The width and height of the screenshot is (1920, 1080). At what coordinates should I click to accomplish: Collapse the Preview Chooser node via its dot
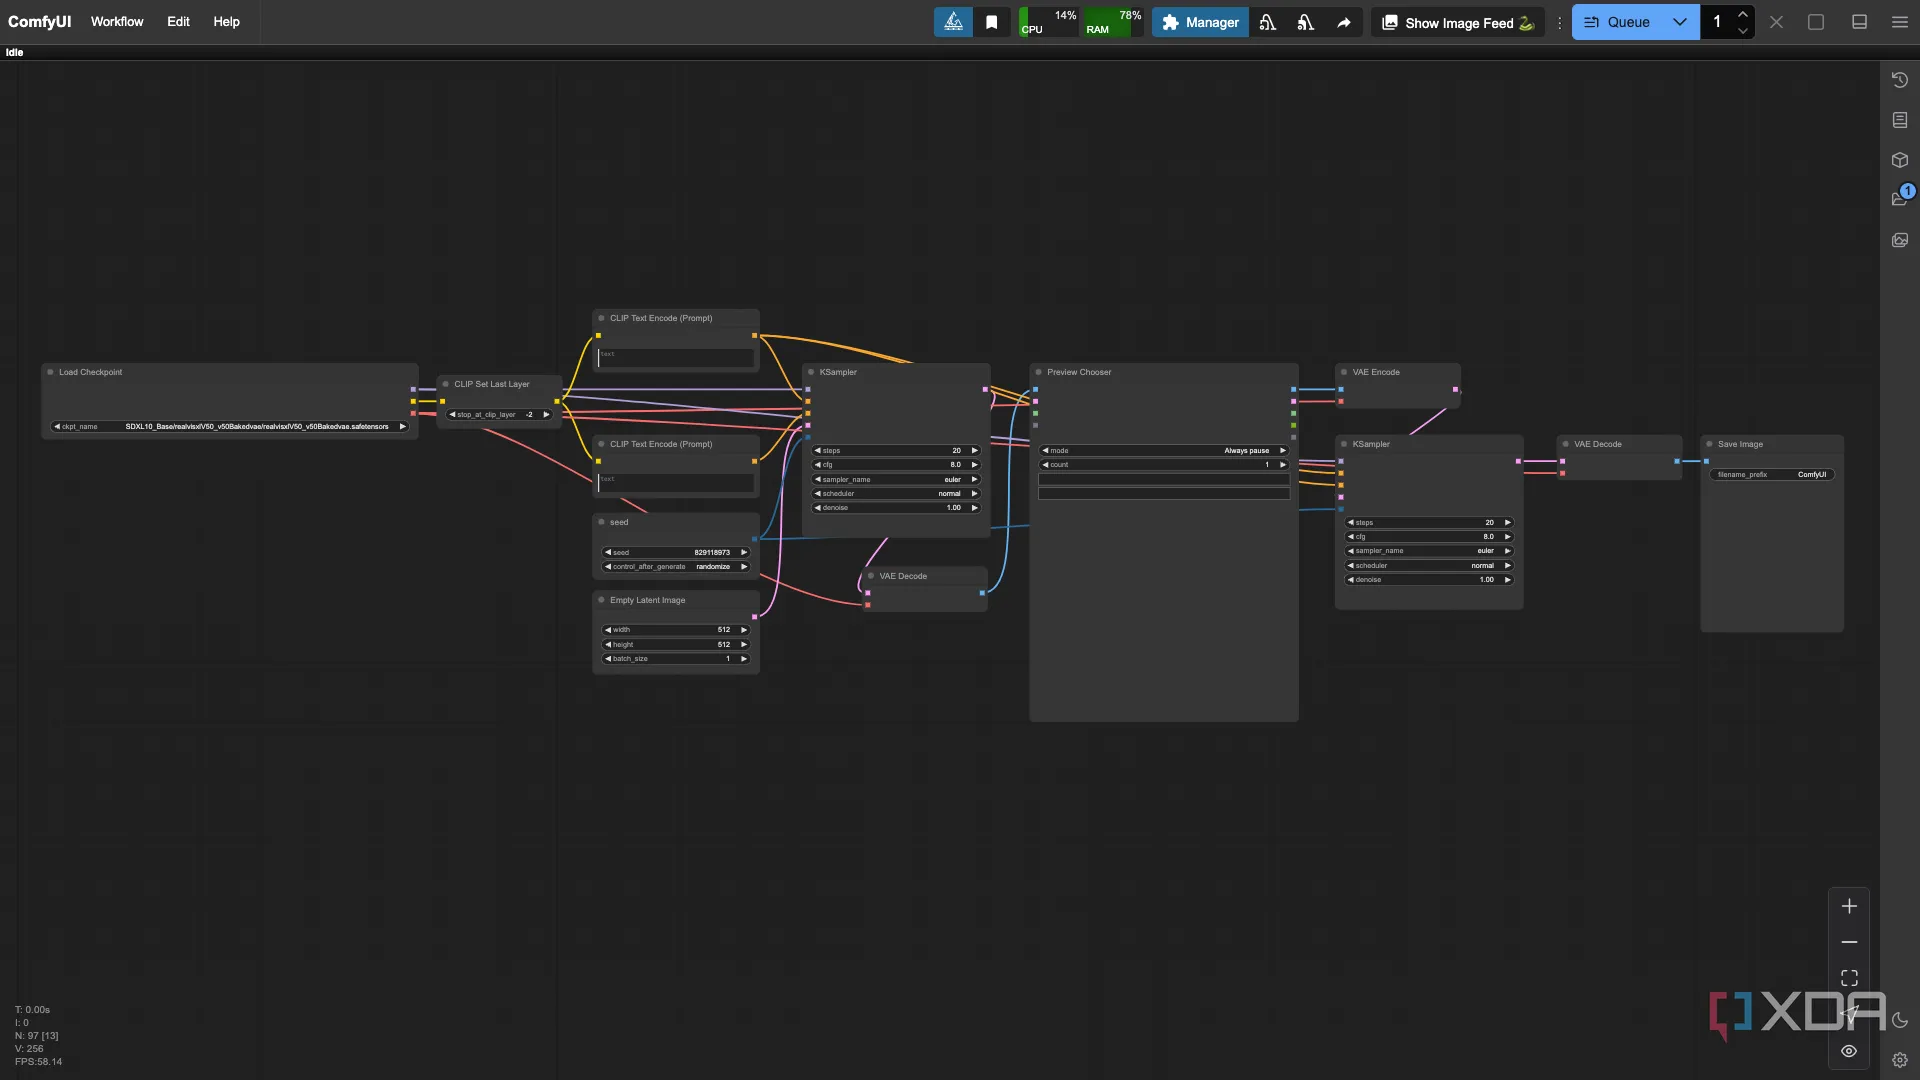(x=1039, y=372)
